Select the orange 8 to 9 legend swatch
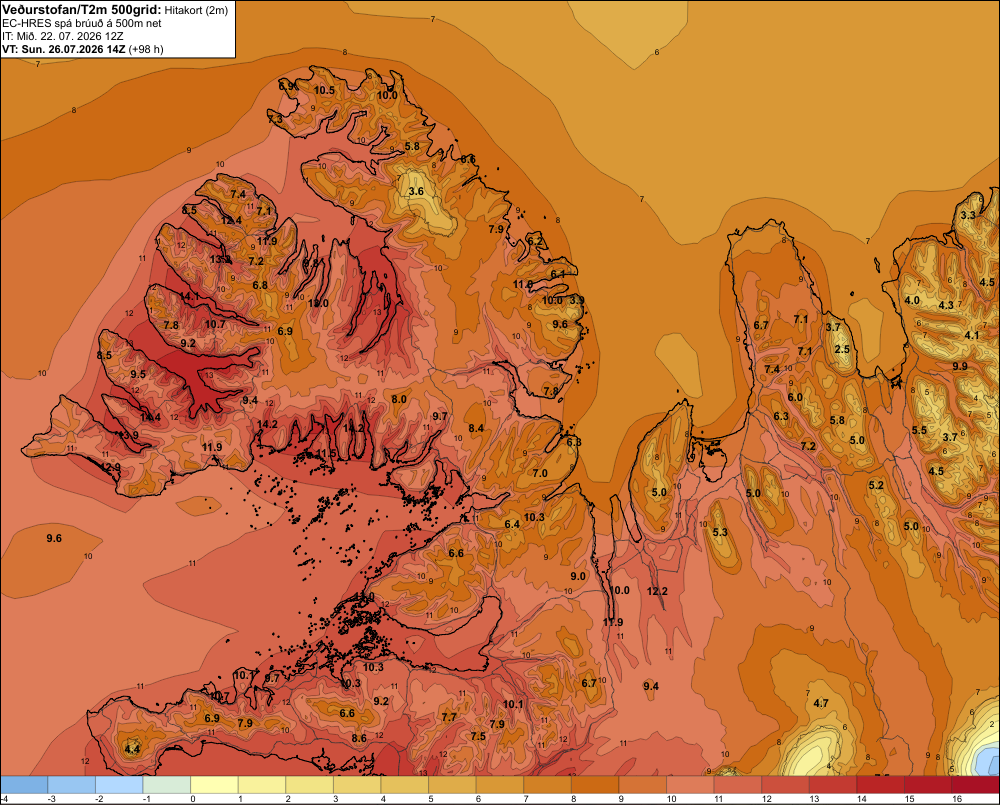This screenshot has width=1000, height=805. coord(594,785)
